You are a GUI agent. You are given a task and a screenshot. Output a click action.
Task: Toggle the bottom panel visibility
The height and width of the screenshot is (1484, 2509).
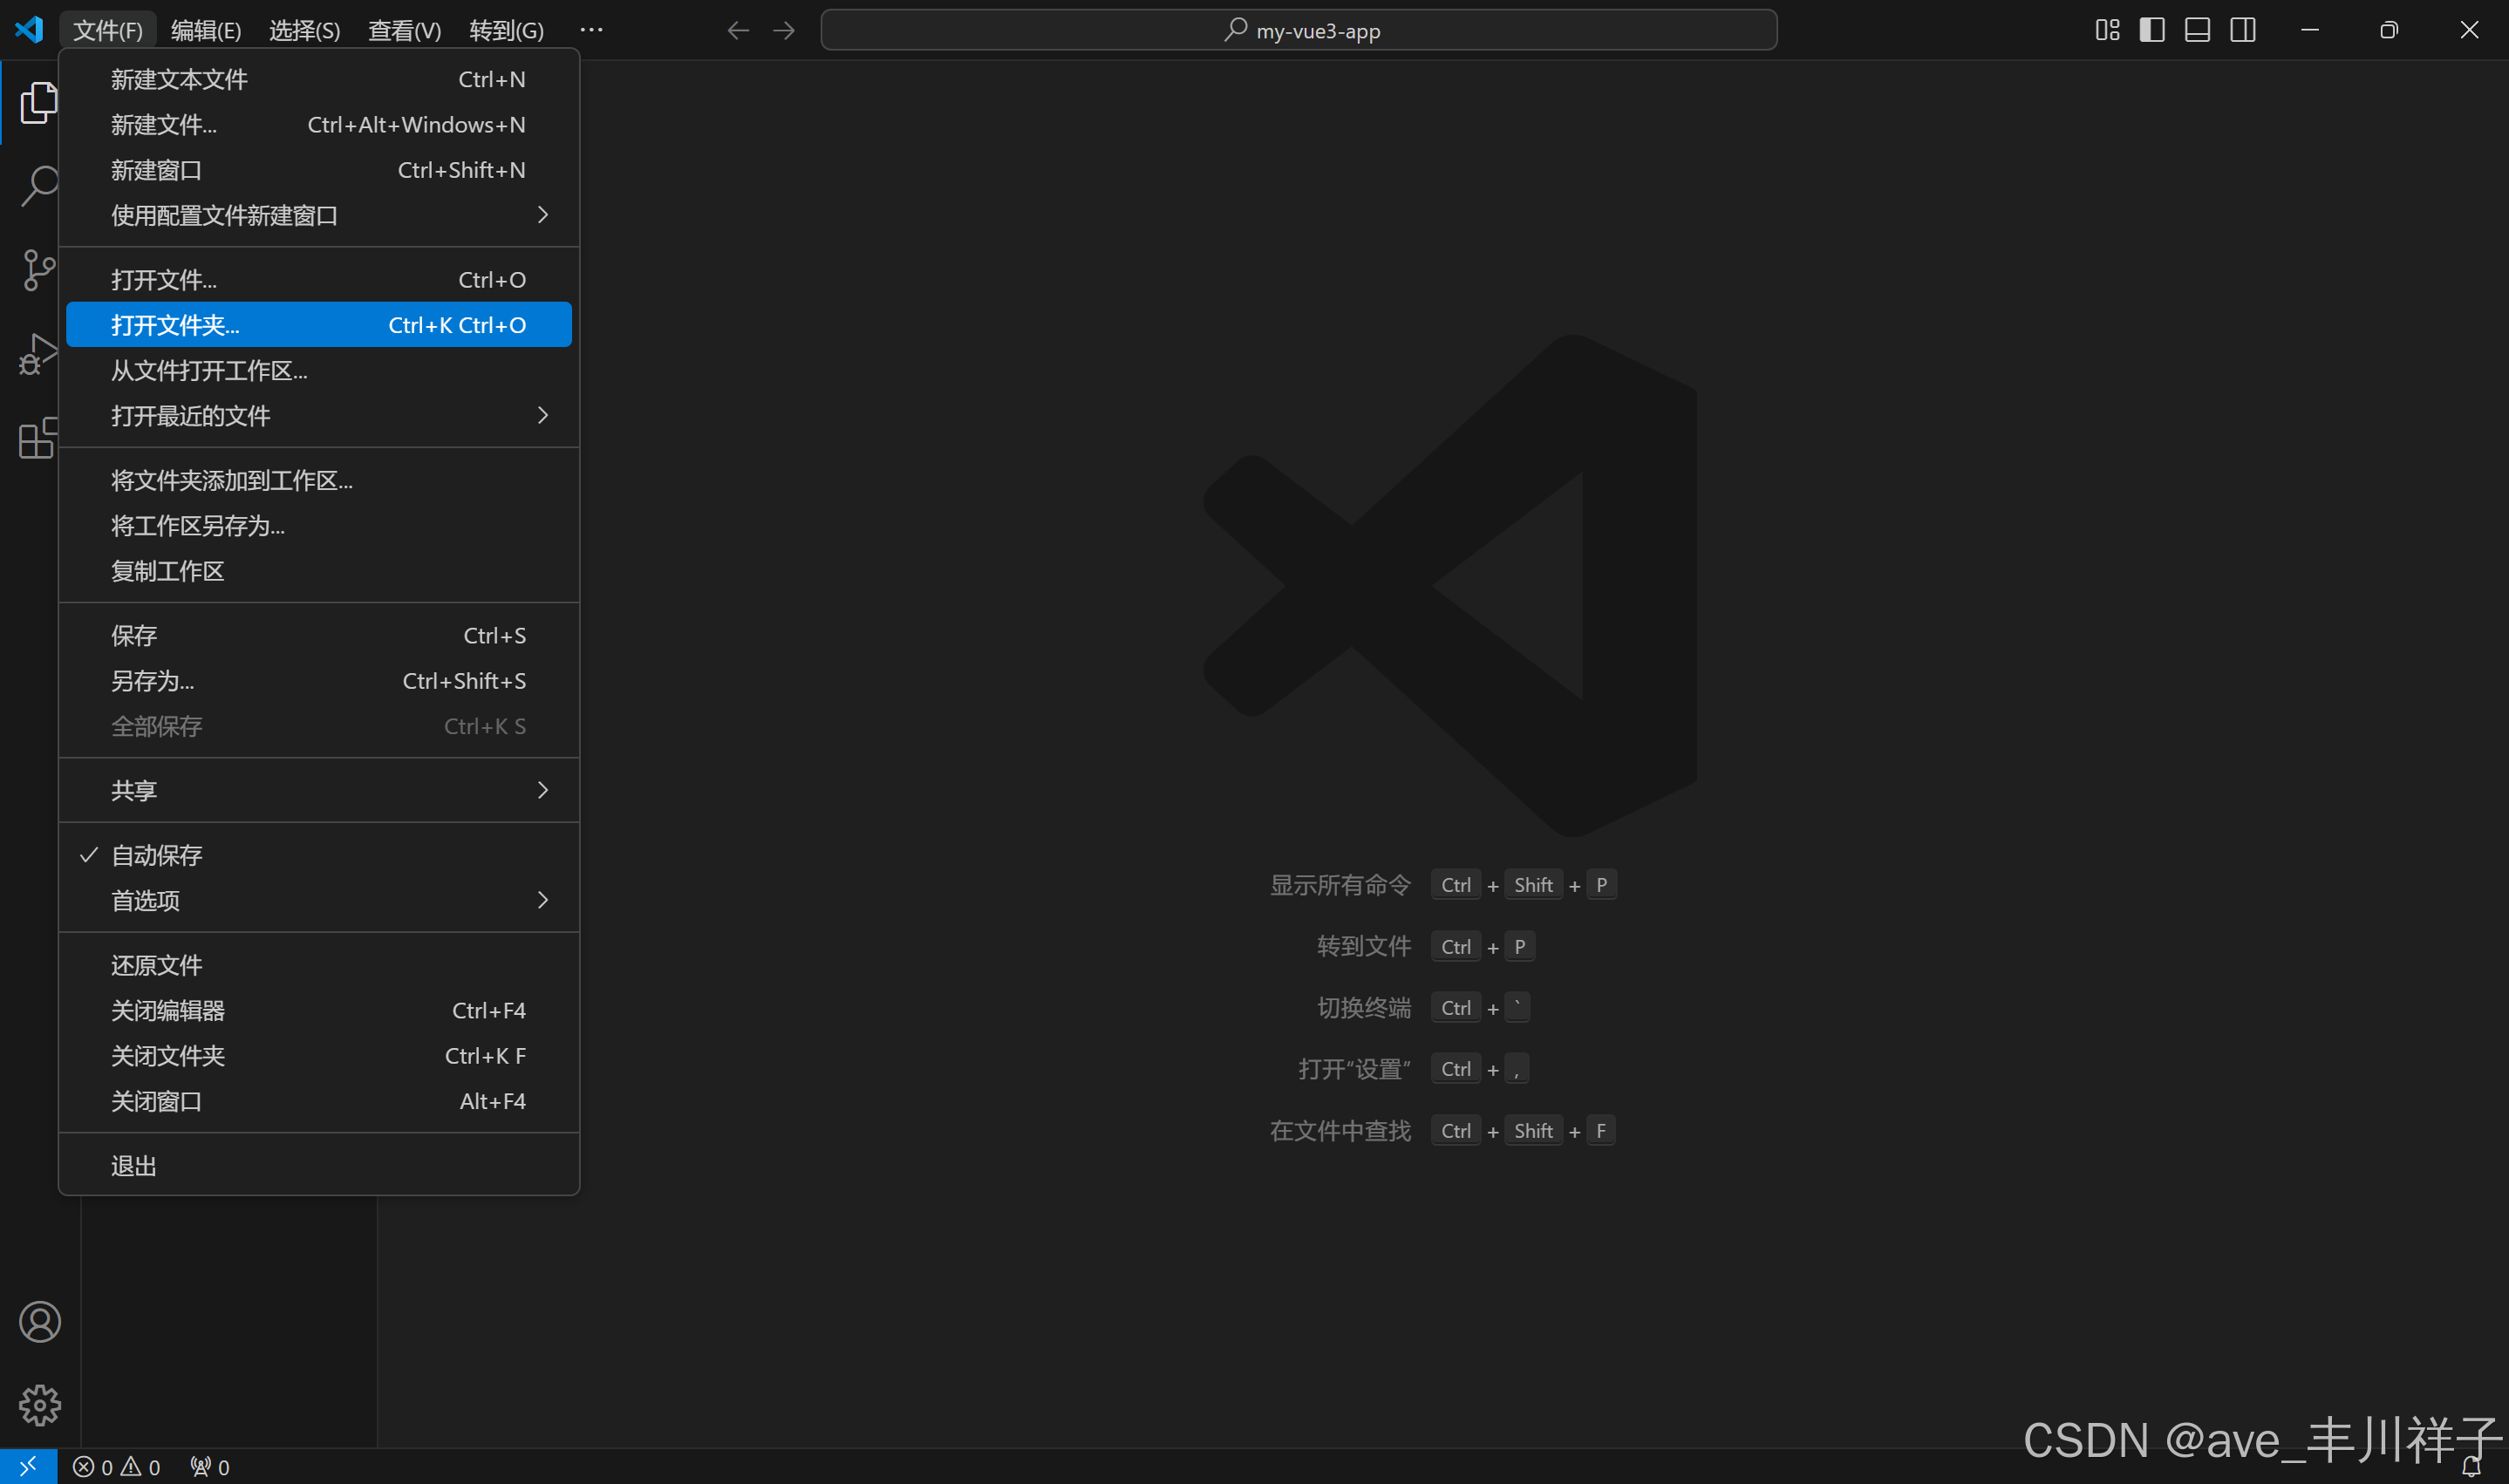point(2197,30)
